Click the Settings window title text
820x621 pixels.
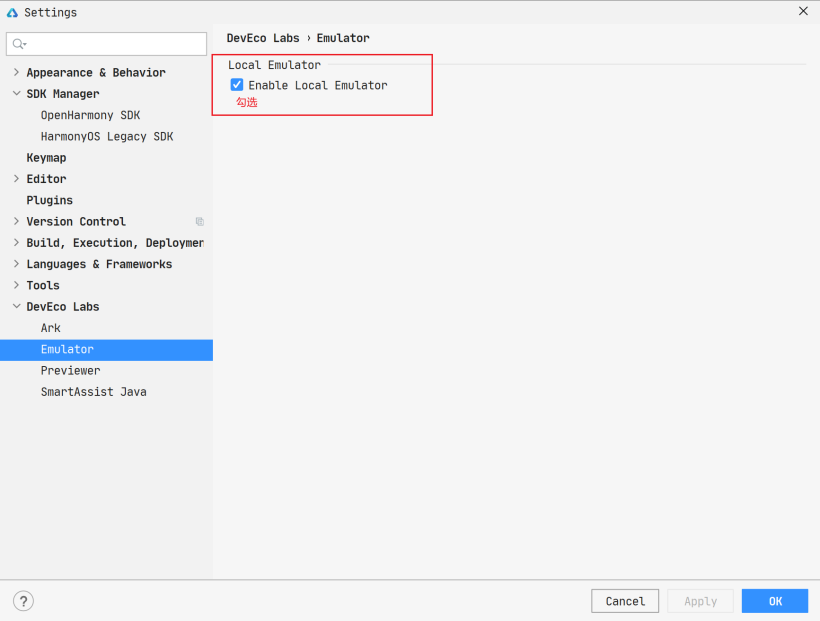(50, 13)
